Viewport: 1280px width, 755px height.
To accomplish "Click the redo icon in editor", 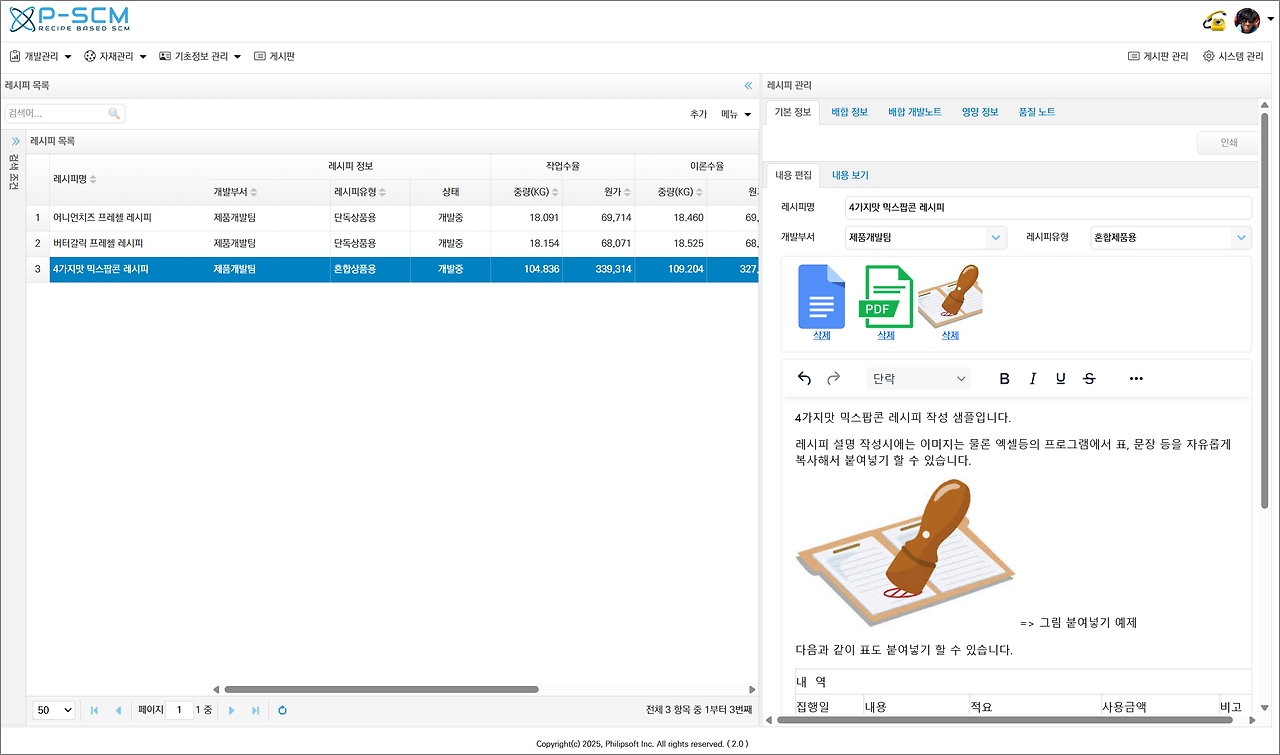I will tap(833, 378).
